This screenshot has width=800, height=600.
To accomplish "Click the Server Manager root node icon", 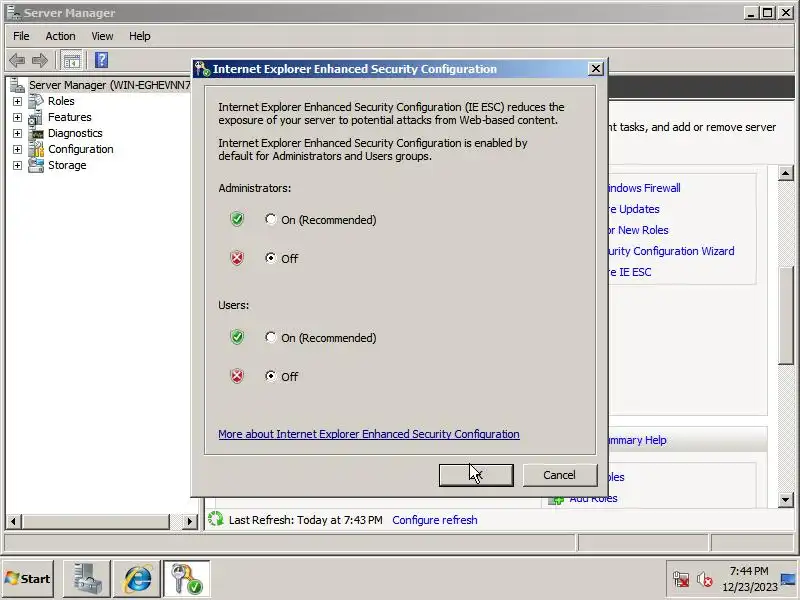I will [17, 85].
